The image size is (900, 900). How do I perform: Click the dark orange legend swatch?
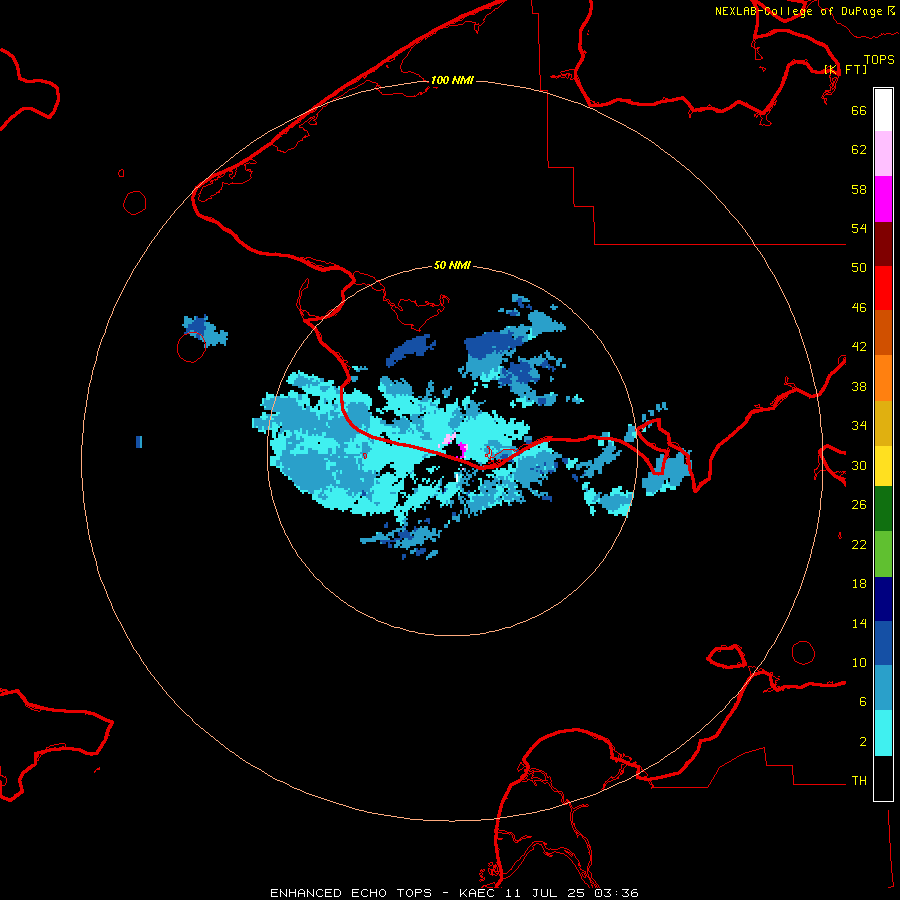[883, 333]
